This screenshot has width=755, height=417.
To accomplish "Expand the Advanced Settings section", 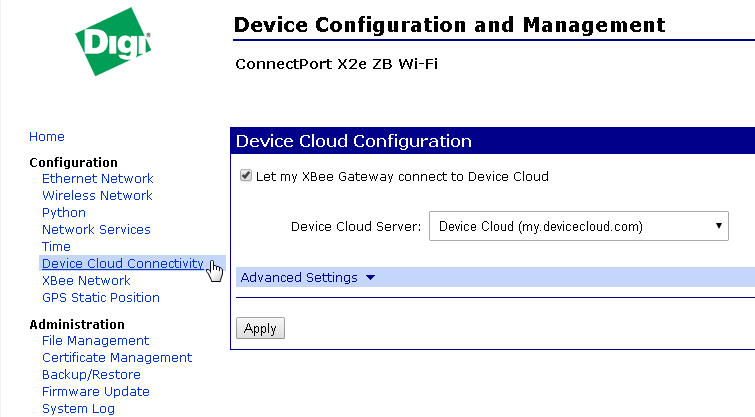I will click(299, 278).
